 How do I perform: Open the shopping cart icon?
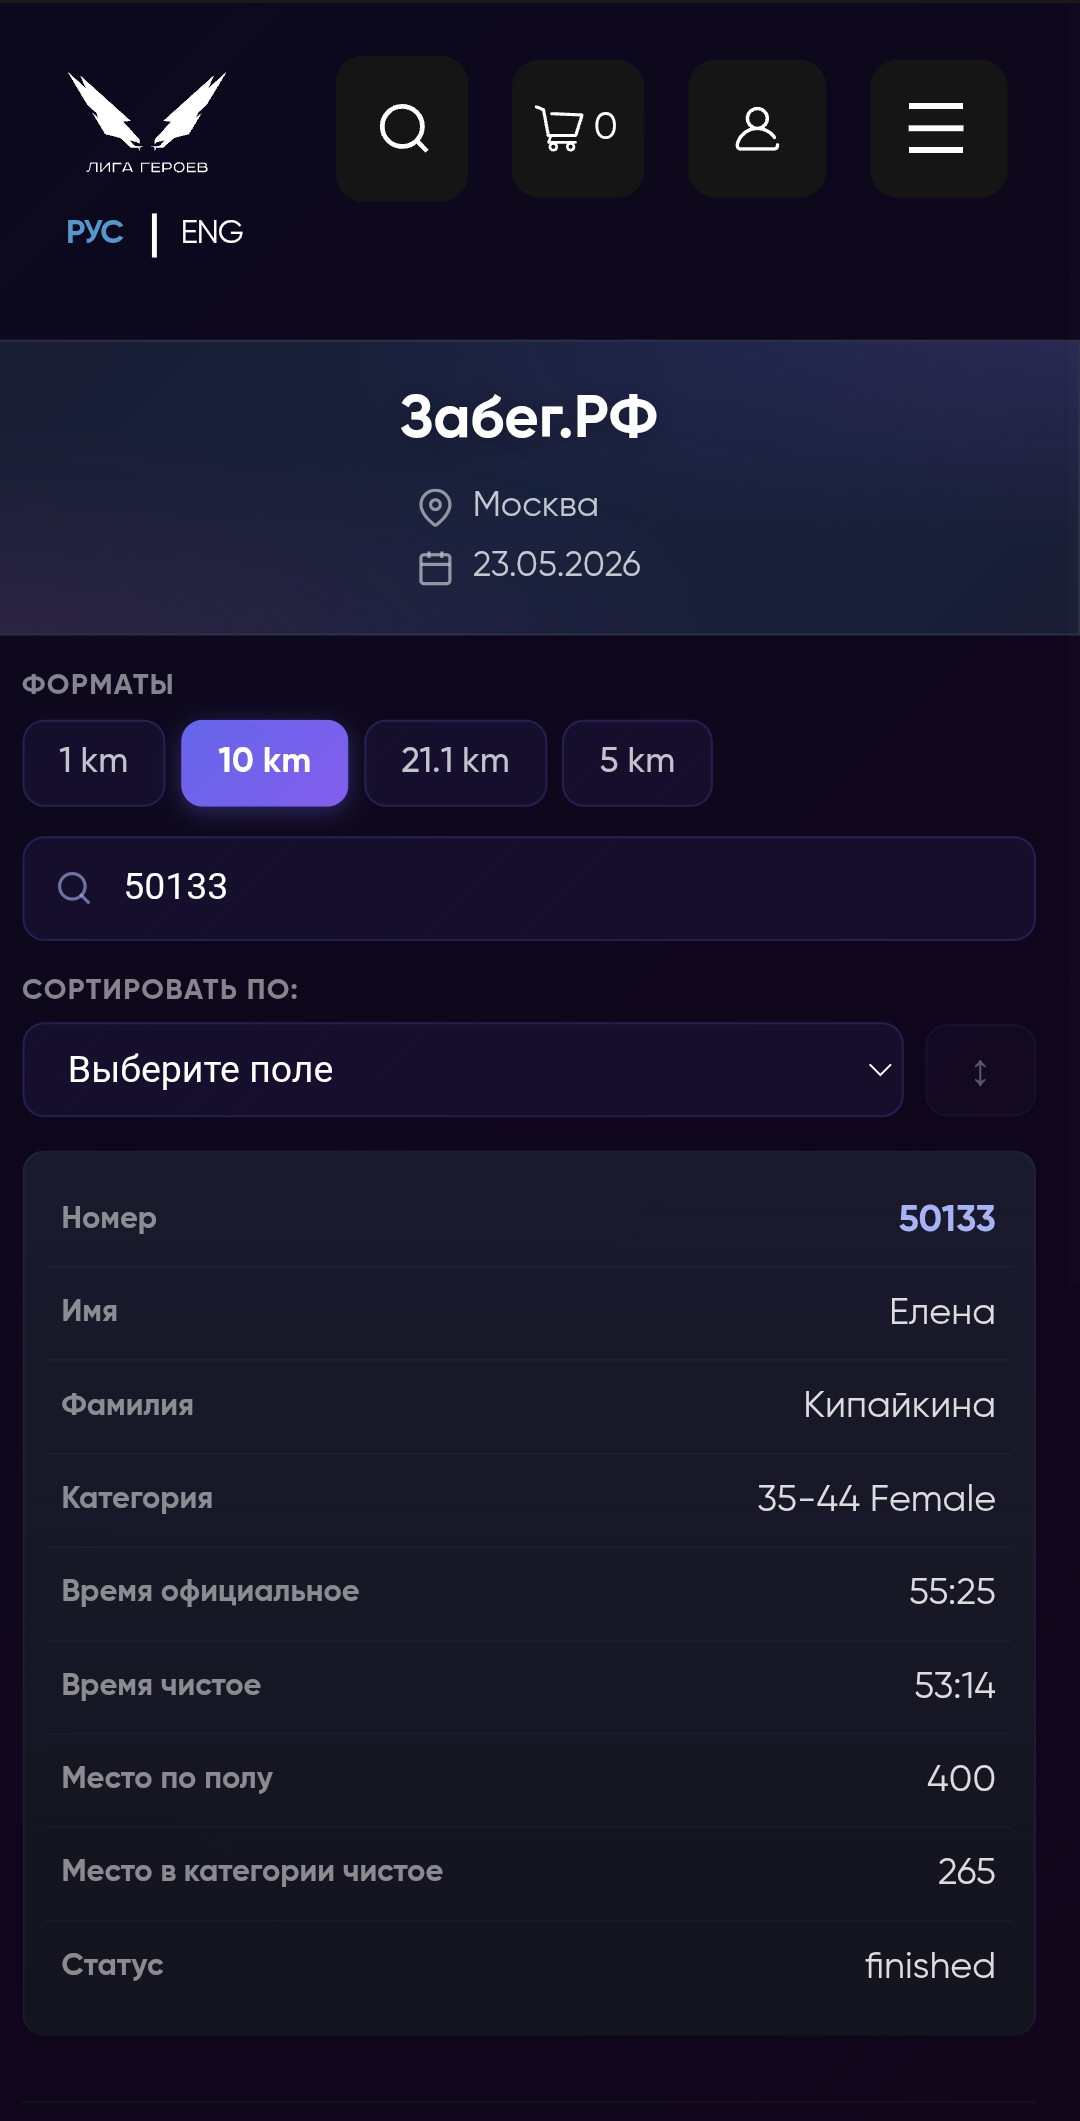577,128
